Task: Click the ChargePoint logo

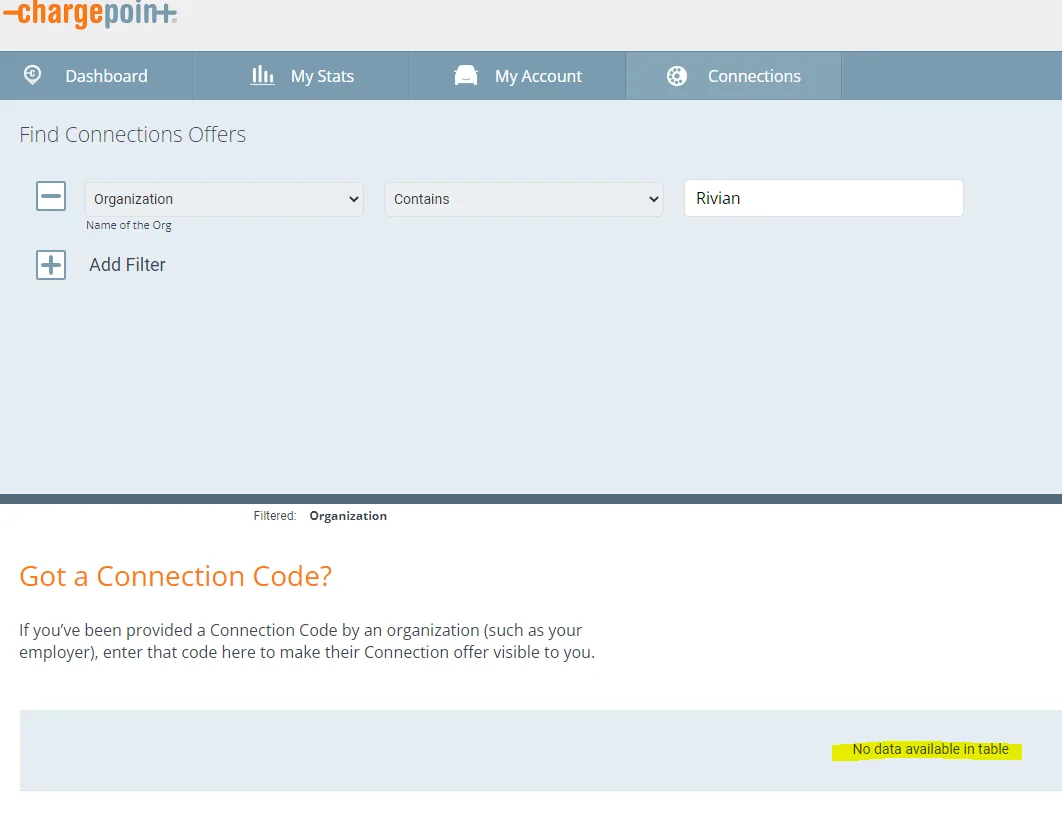Action: [x=90, y=14]
